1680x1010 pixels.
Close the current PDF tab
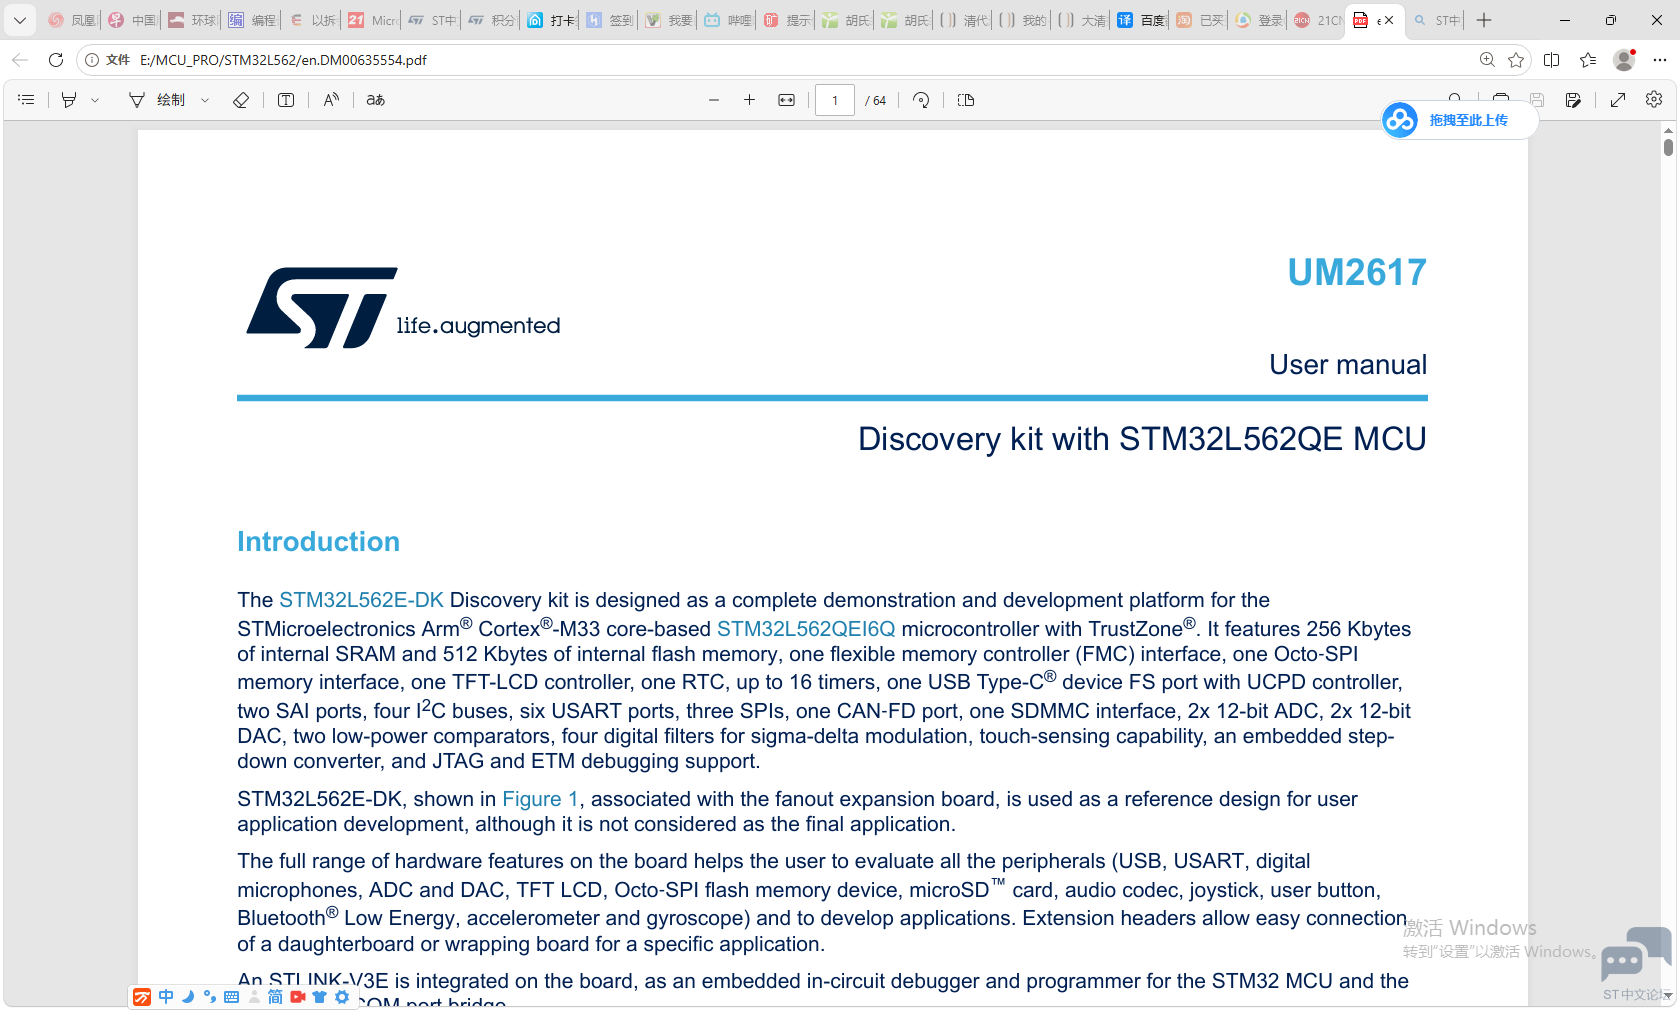click(1389, 20)
